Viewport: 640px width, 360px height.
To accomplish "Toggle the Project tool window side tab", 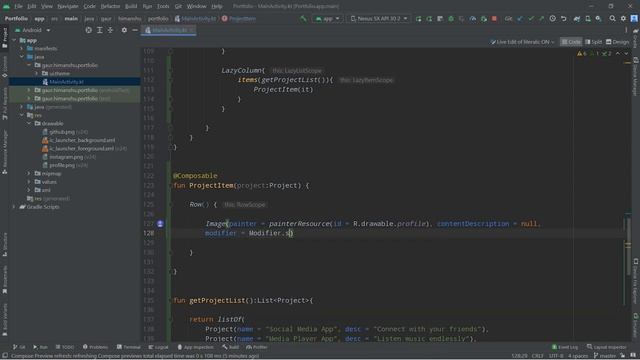I will (x=4, y=38).
